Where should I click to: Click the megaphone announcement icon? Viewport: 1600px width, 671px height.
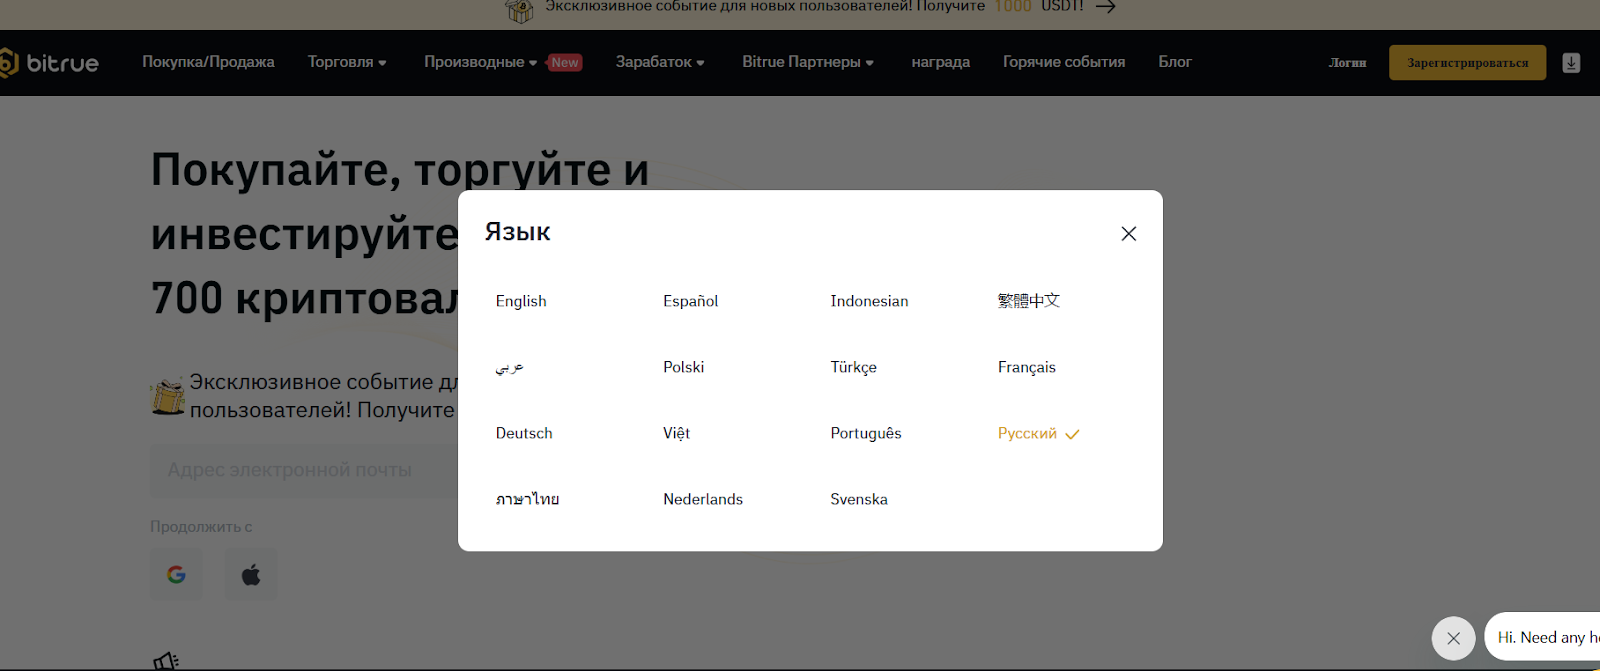(165, 661)
